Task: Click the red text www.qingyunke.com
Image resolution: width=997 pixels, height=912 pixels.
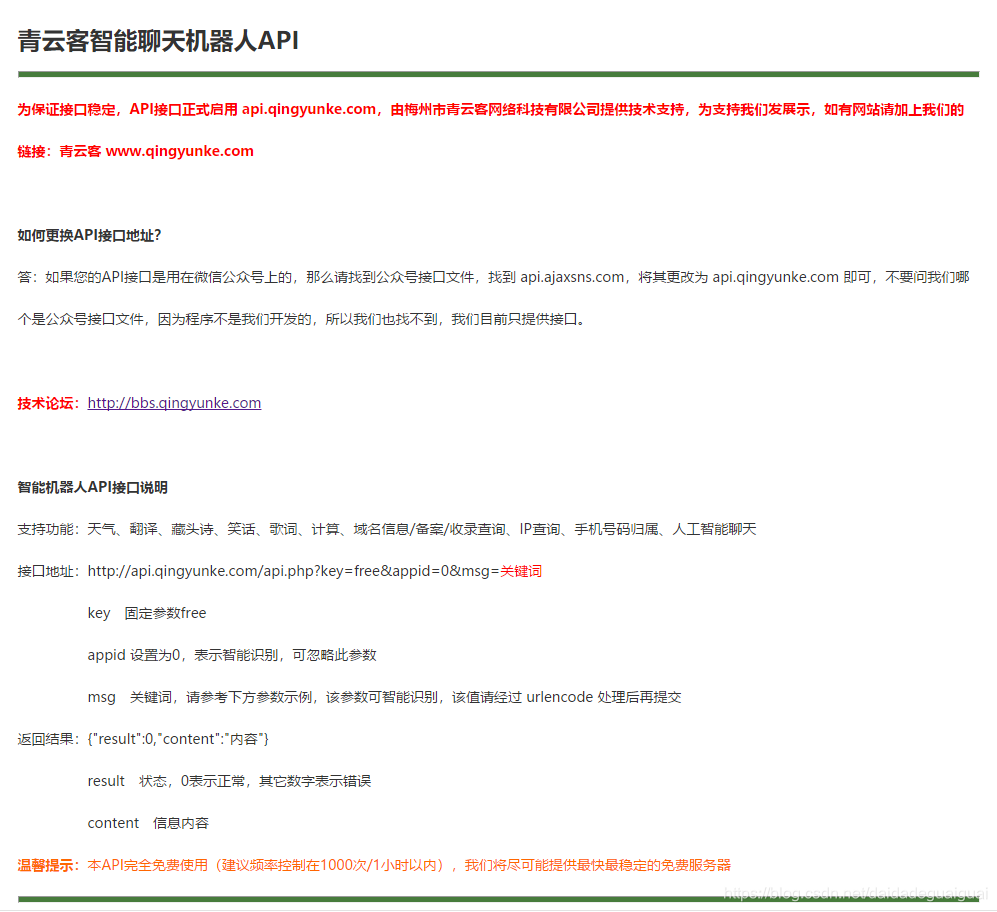Action: tap(179, 151)
